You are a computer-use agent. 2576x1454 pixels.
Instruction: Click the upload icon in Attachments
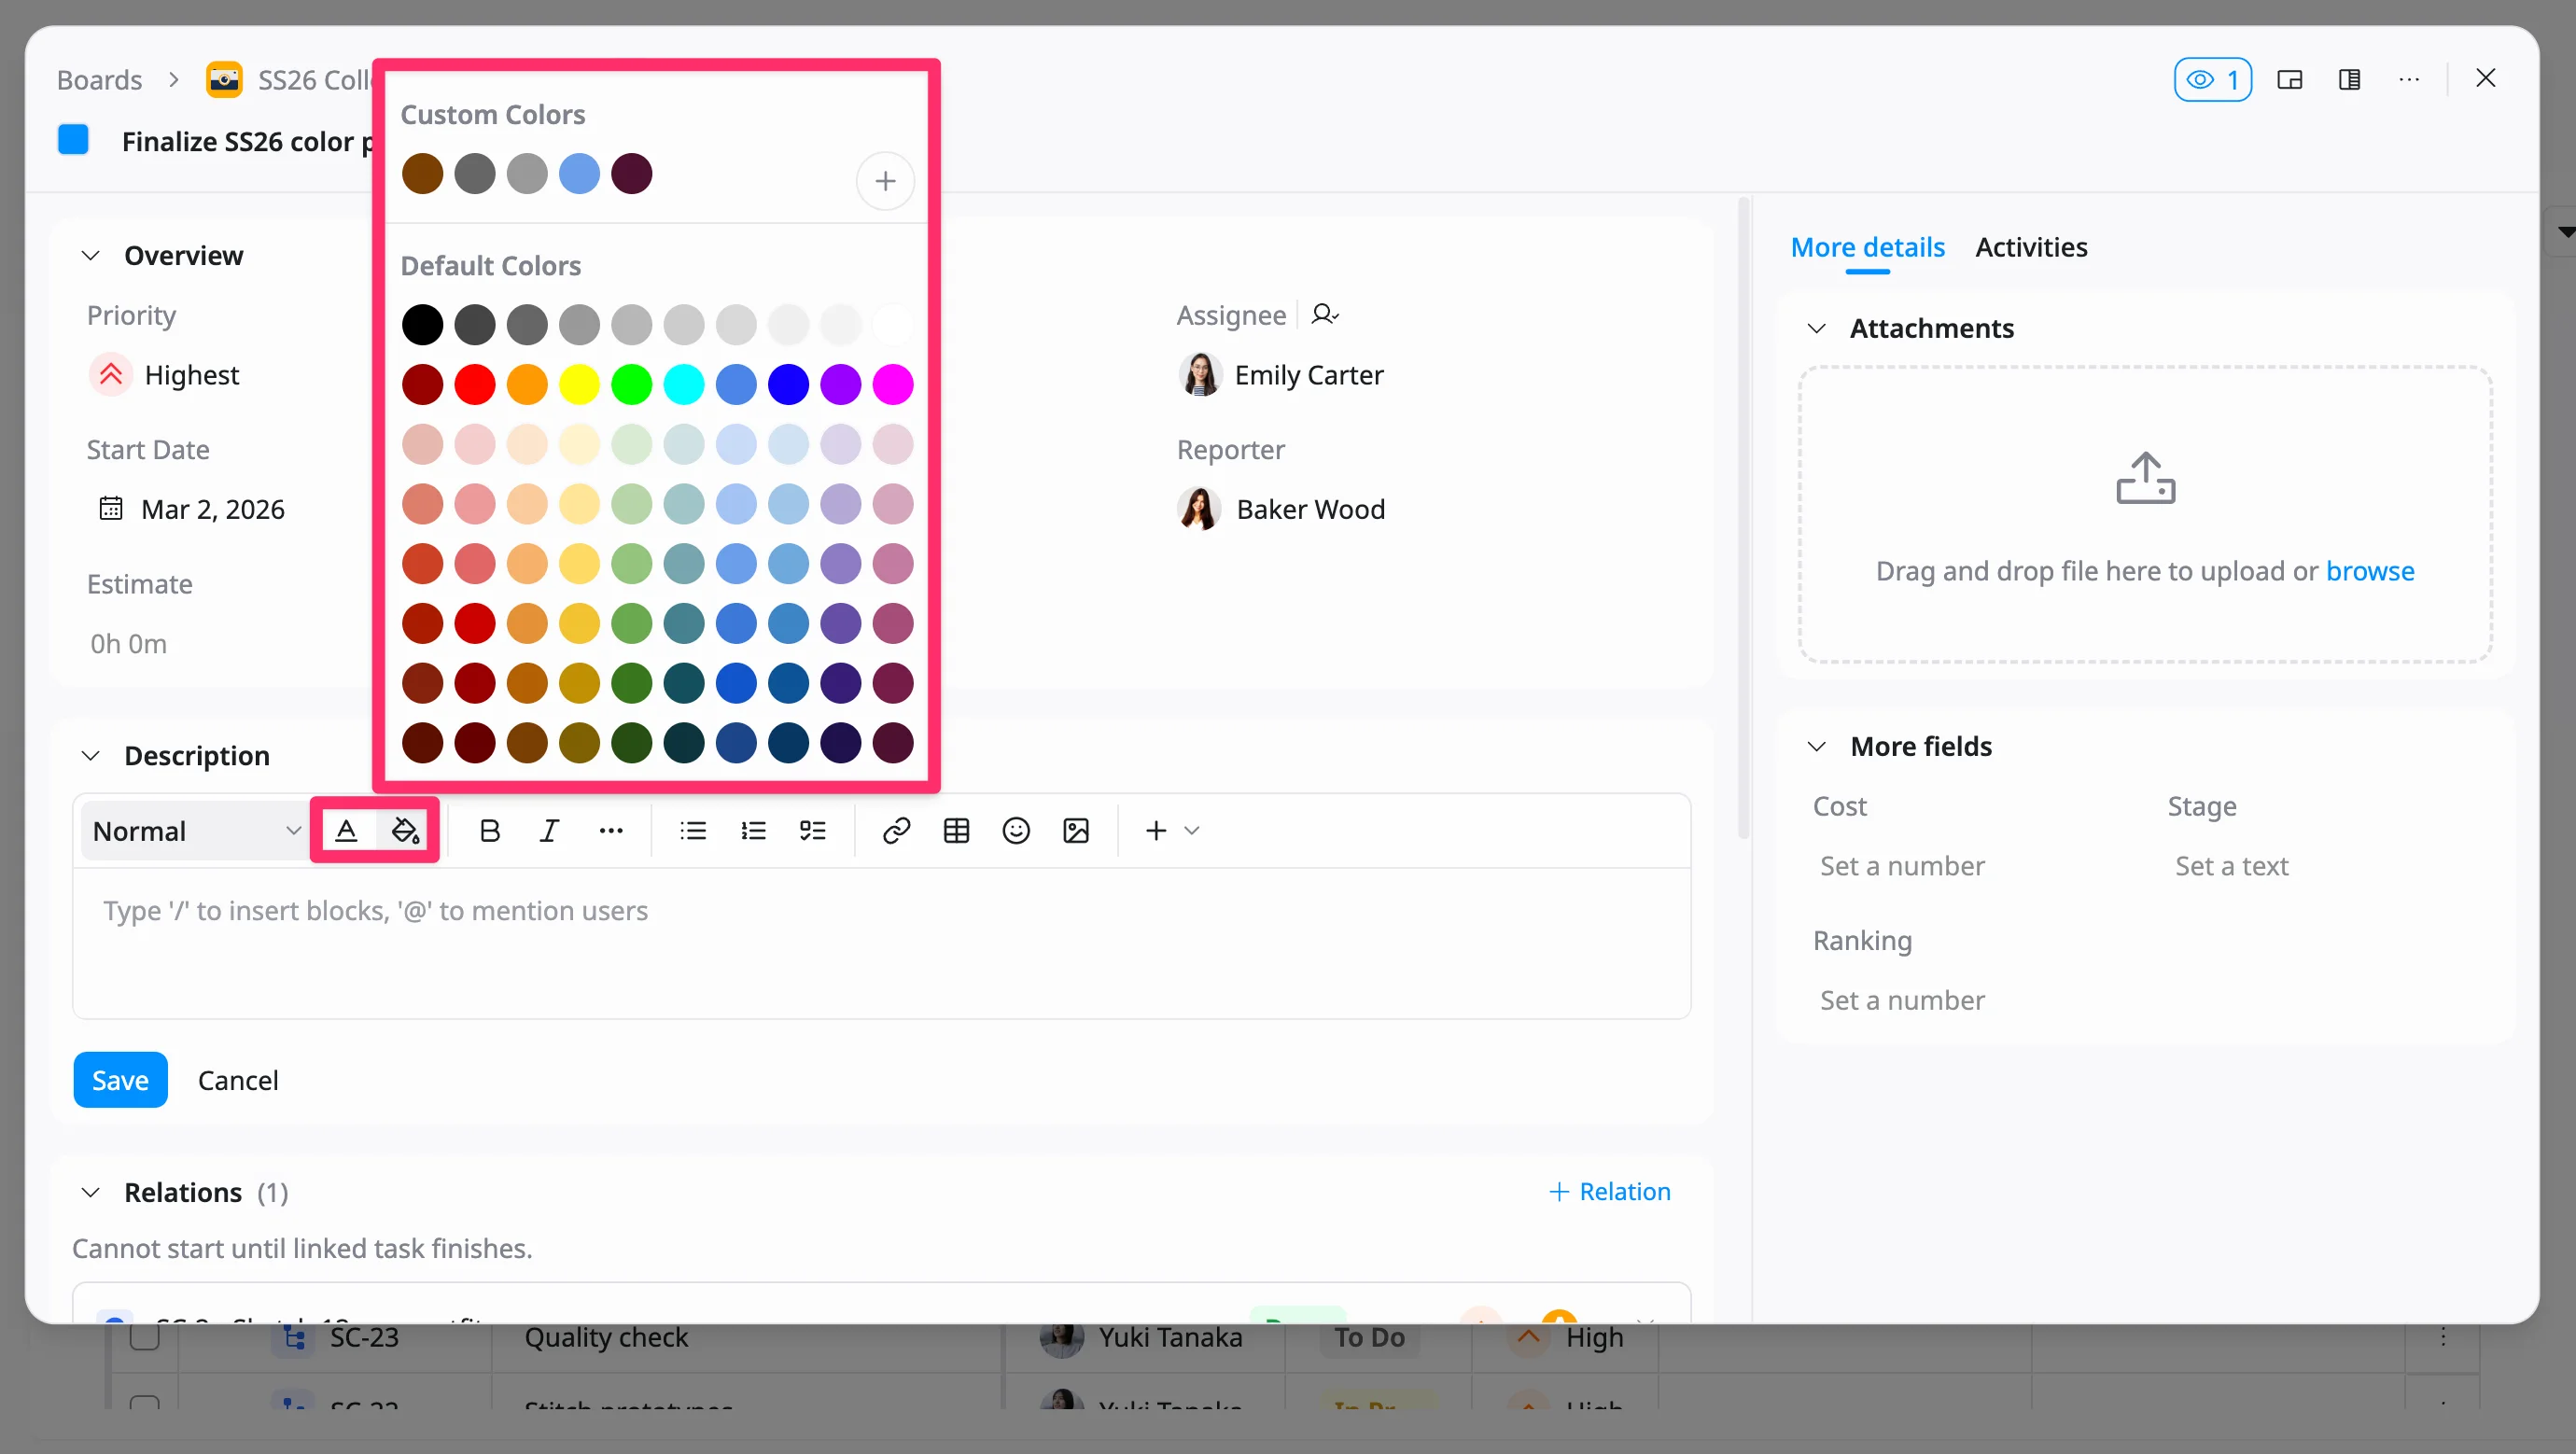2146,478
